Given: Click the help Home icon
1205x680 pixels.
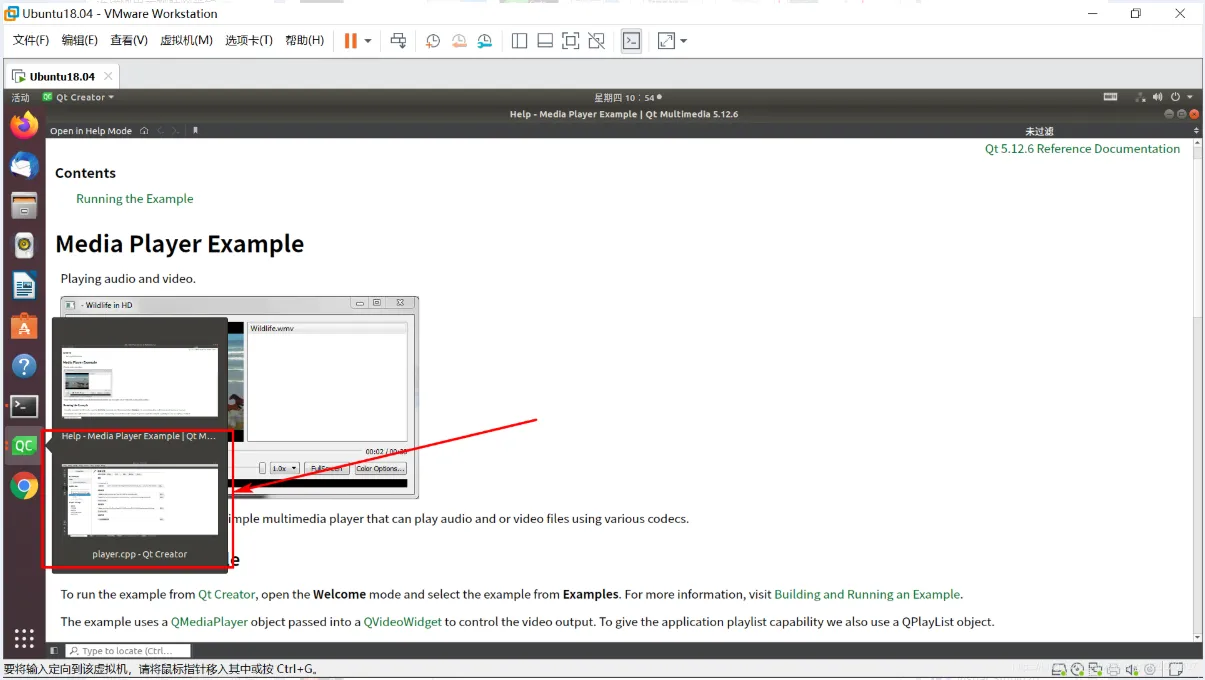Looking at the screenshot, I should (144, 131).
